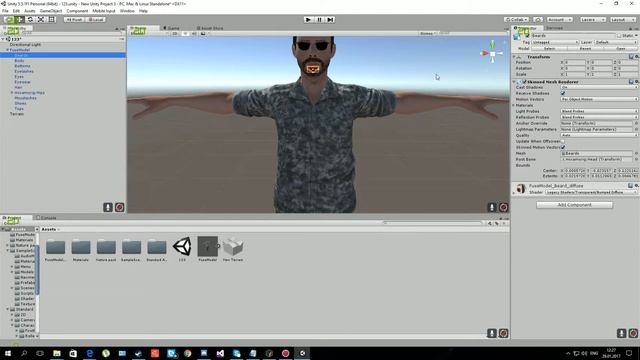Open the Cast Shadows dropdown
640x360 pixels.
tap(599, 87)
